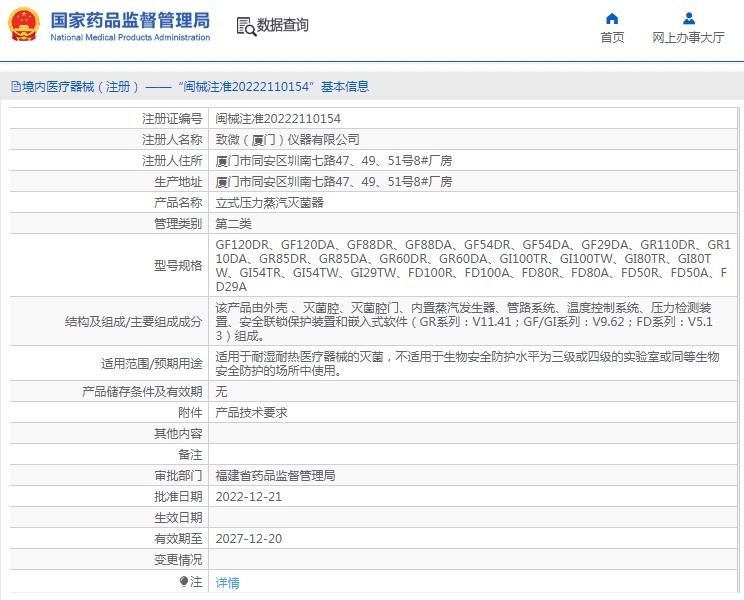Image resolution: width=744 pixels, height=600 pixels.
Task: Click the 首页 home icon
Action: coord(612,18)
